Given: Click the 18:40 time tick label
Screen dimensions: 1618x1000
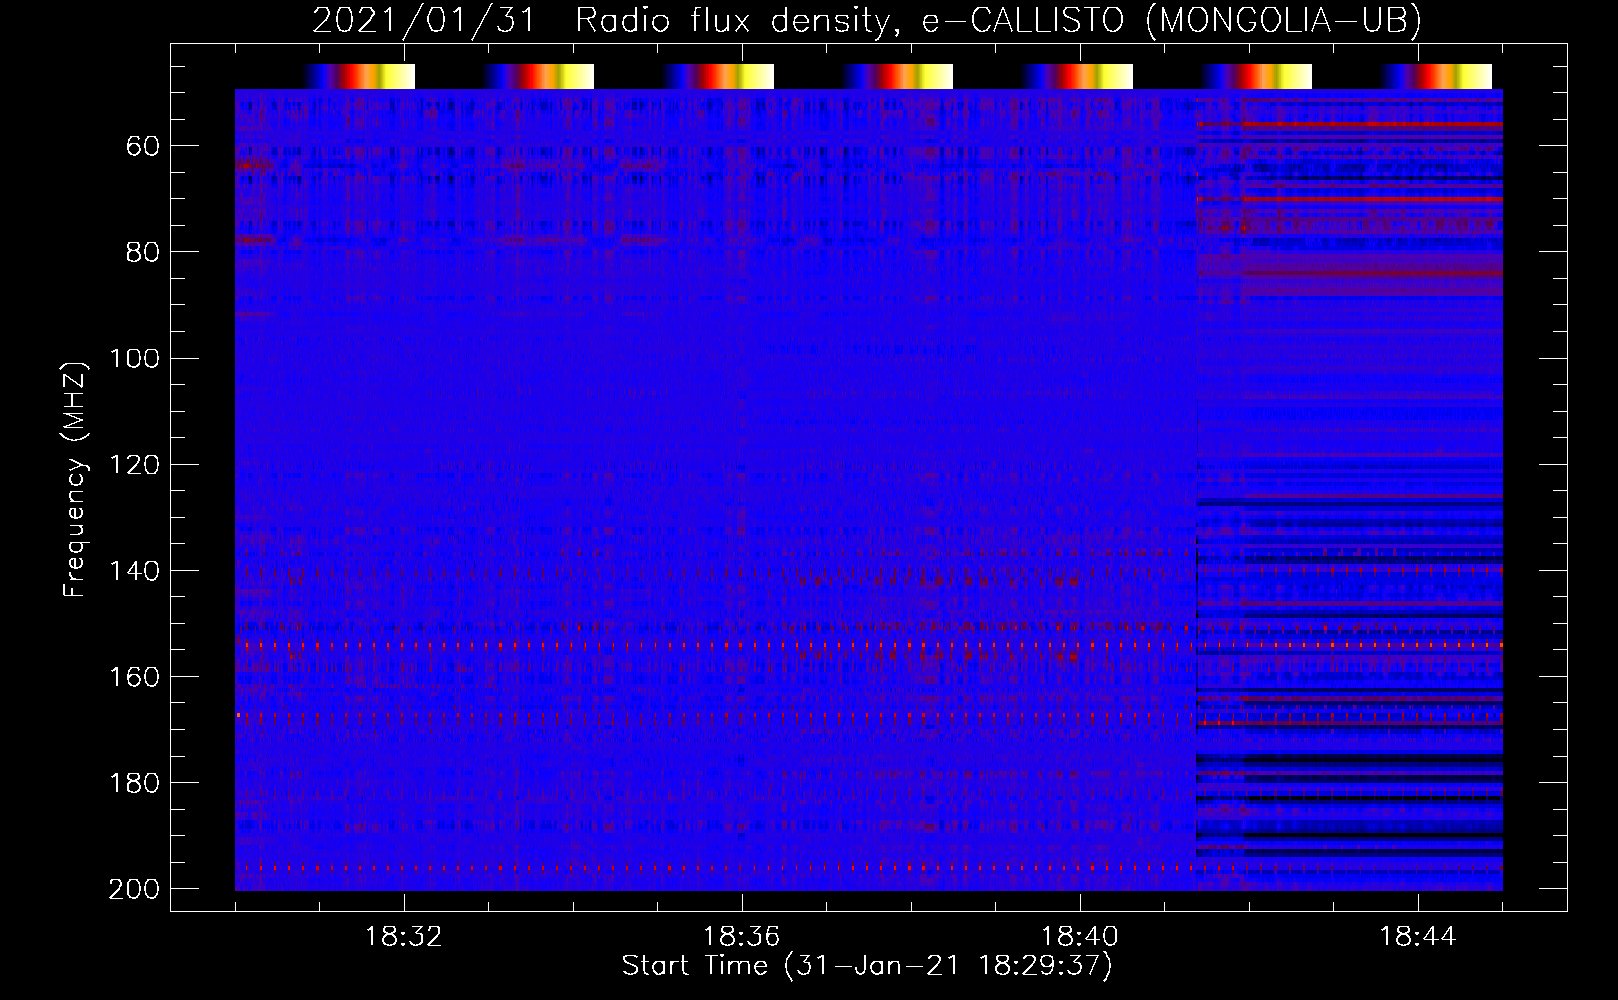Looking at the screenshot, I should tap(1080, 937).
